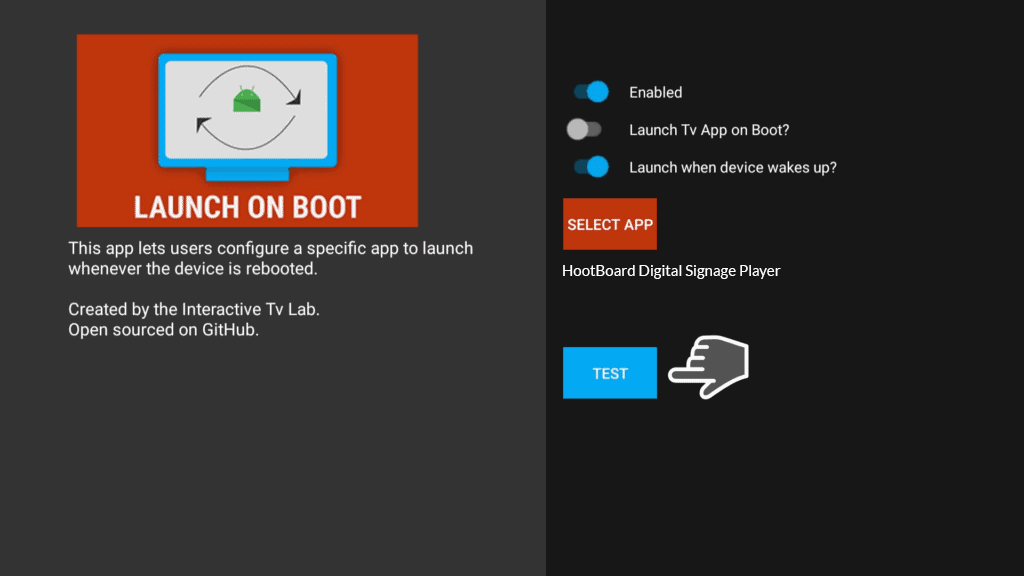
Task: Click the app description paragraph
Action: click(x=270, y=258)
